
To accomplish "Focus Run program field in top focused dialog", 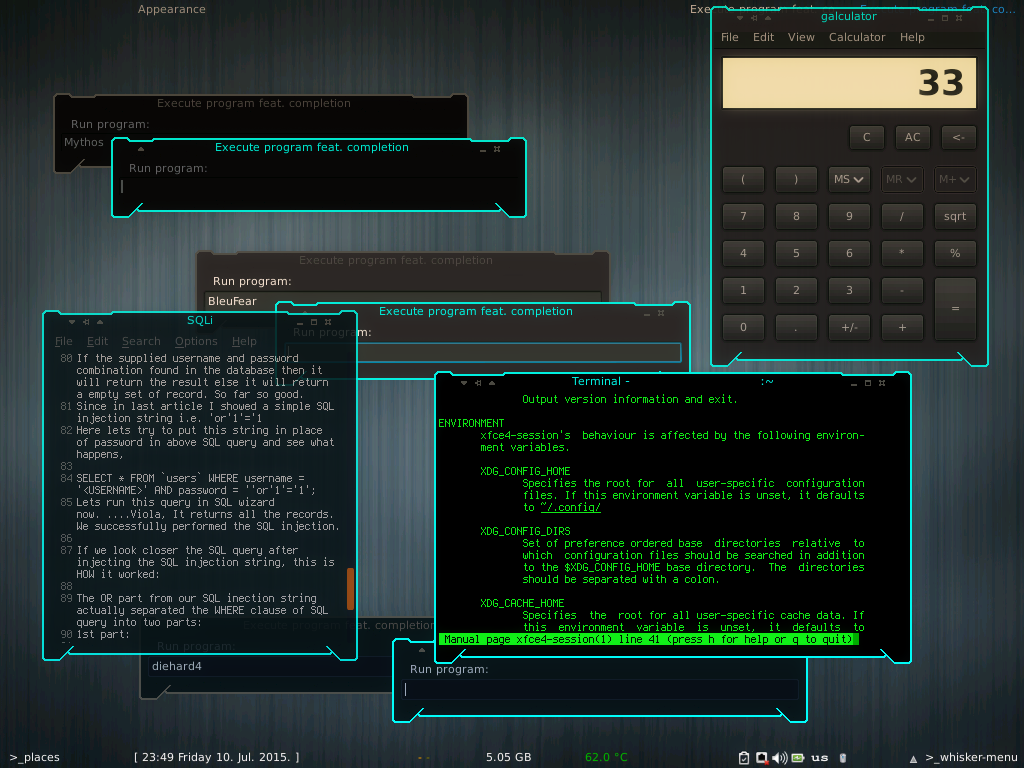I will (320, 187).
